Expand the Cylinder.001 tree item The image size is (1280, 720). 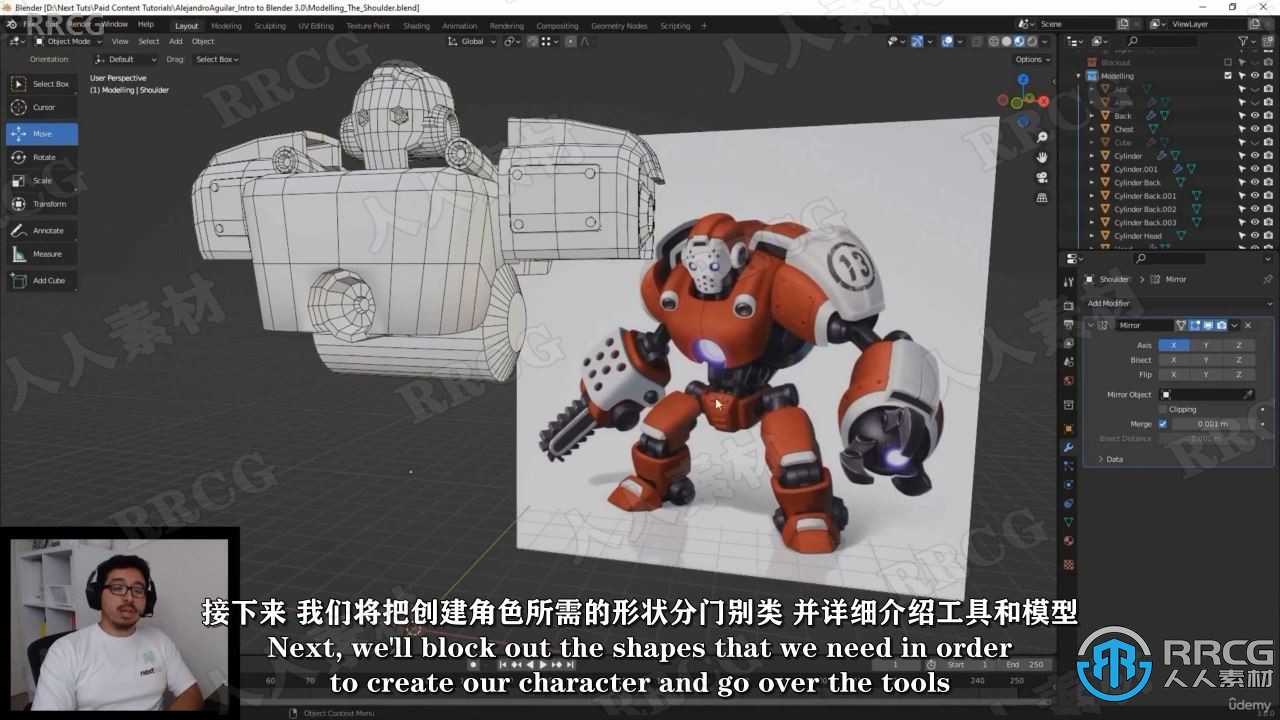pos(1092,169)
